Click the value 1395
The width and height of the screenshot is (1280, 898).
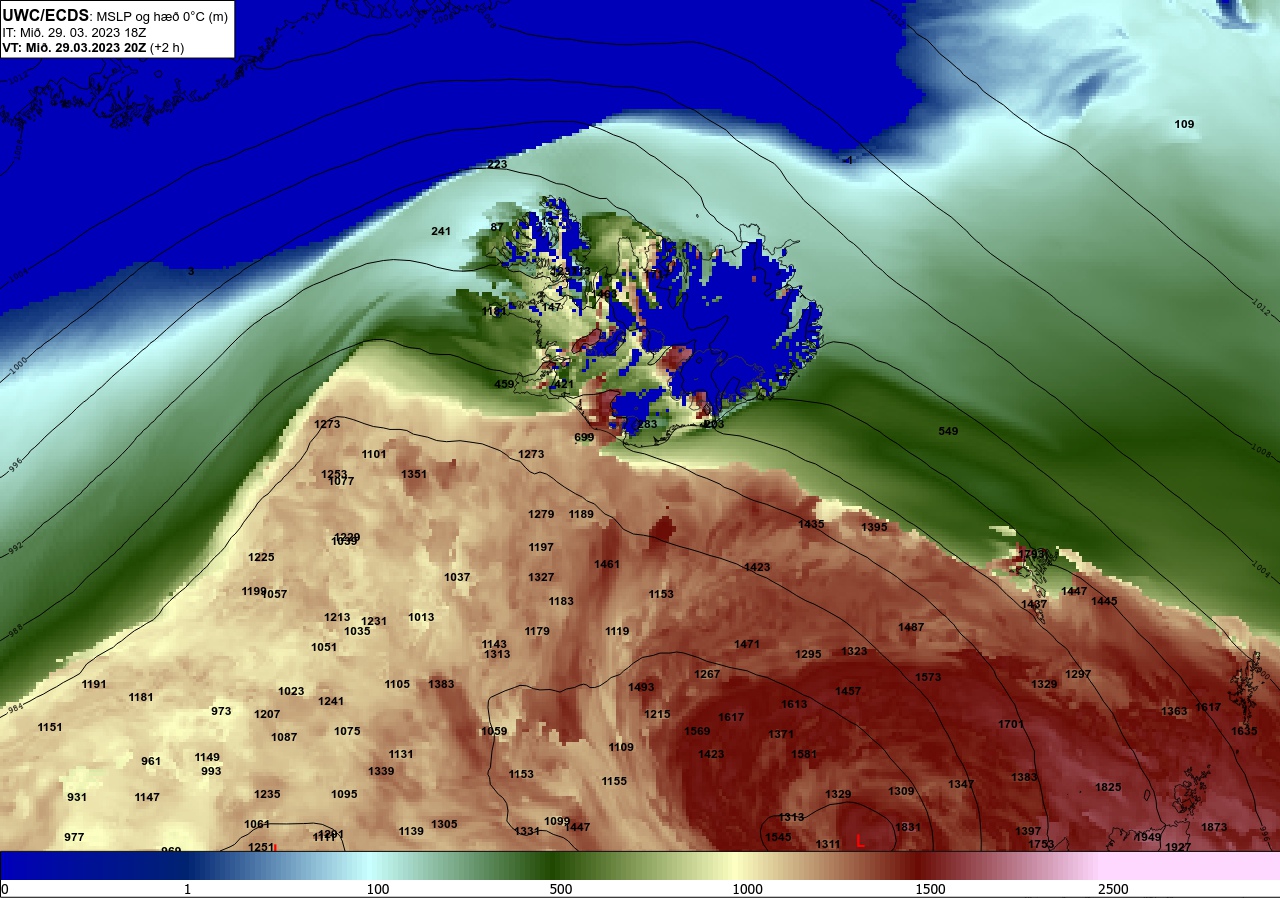[874, 527]
